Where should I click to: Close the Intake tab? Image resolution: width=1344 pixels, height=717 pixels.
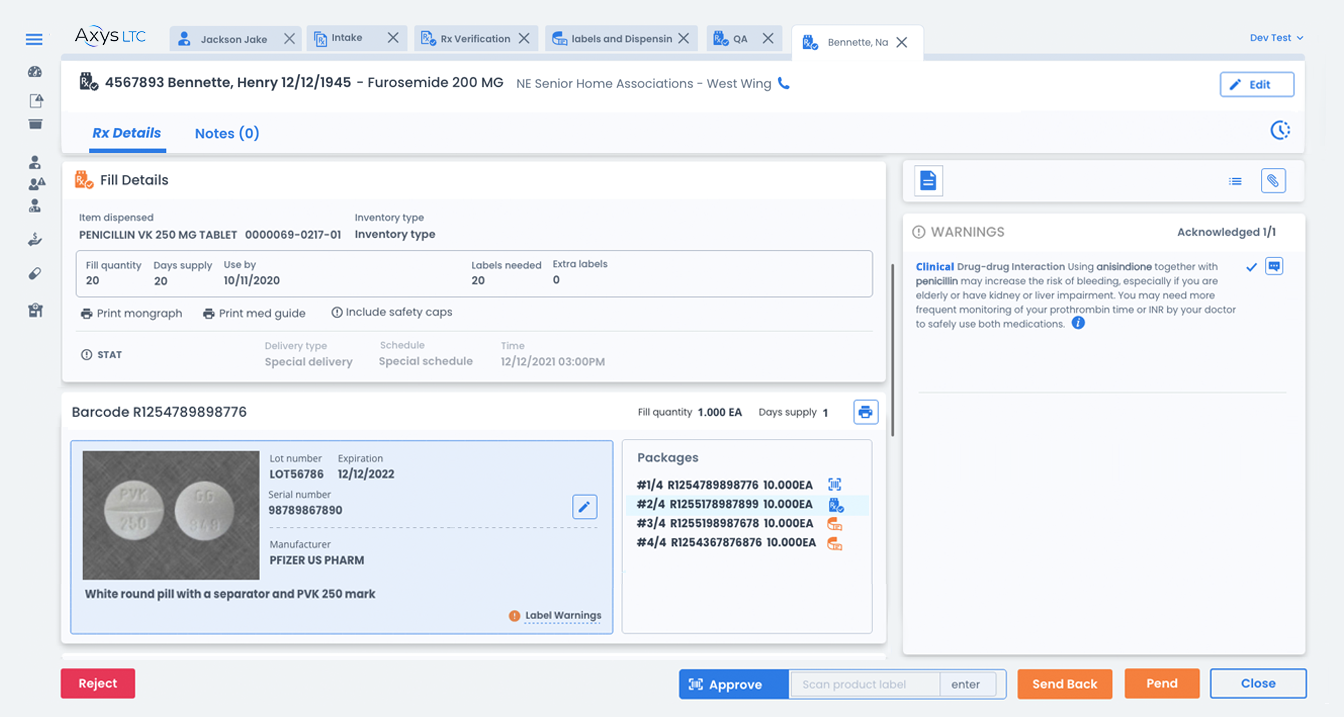click(x=393, y=38)
